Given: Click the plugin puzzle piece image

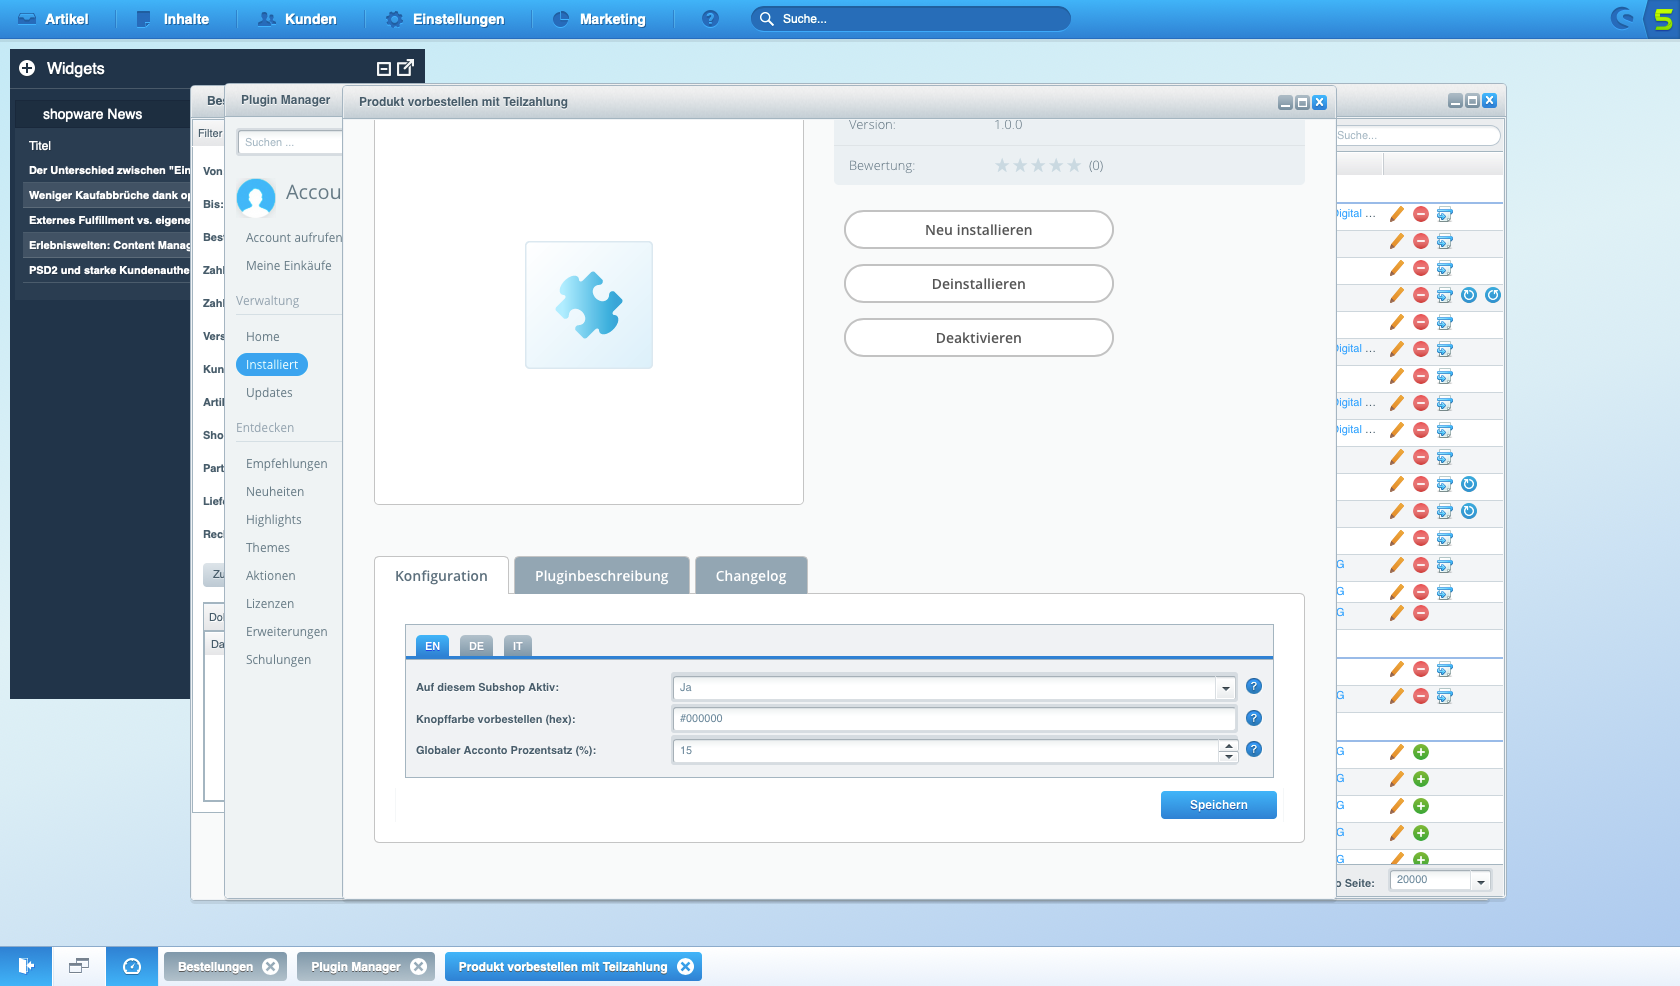Looking at the screenshot, I should (x=589, y=305).
